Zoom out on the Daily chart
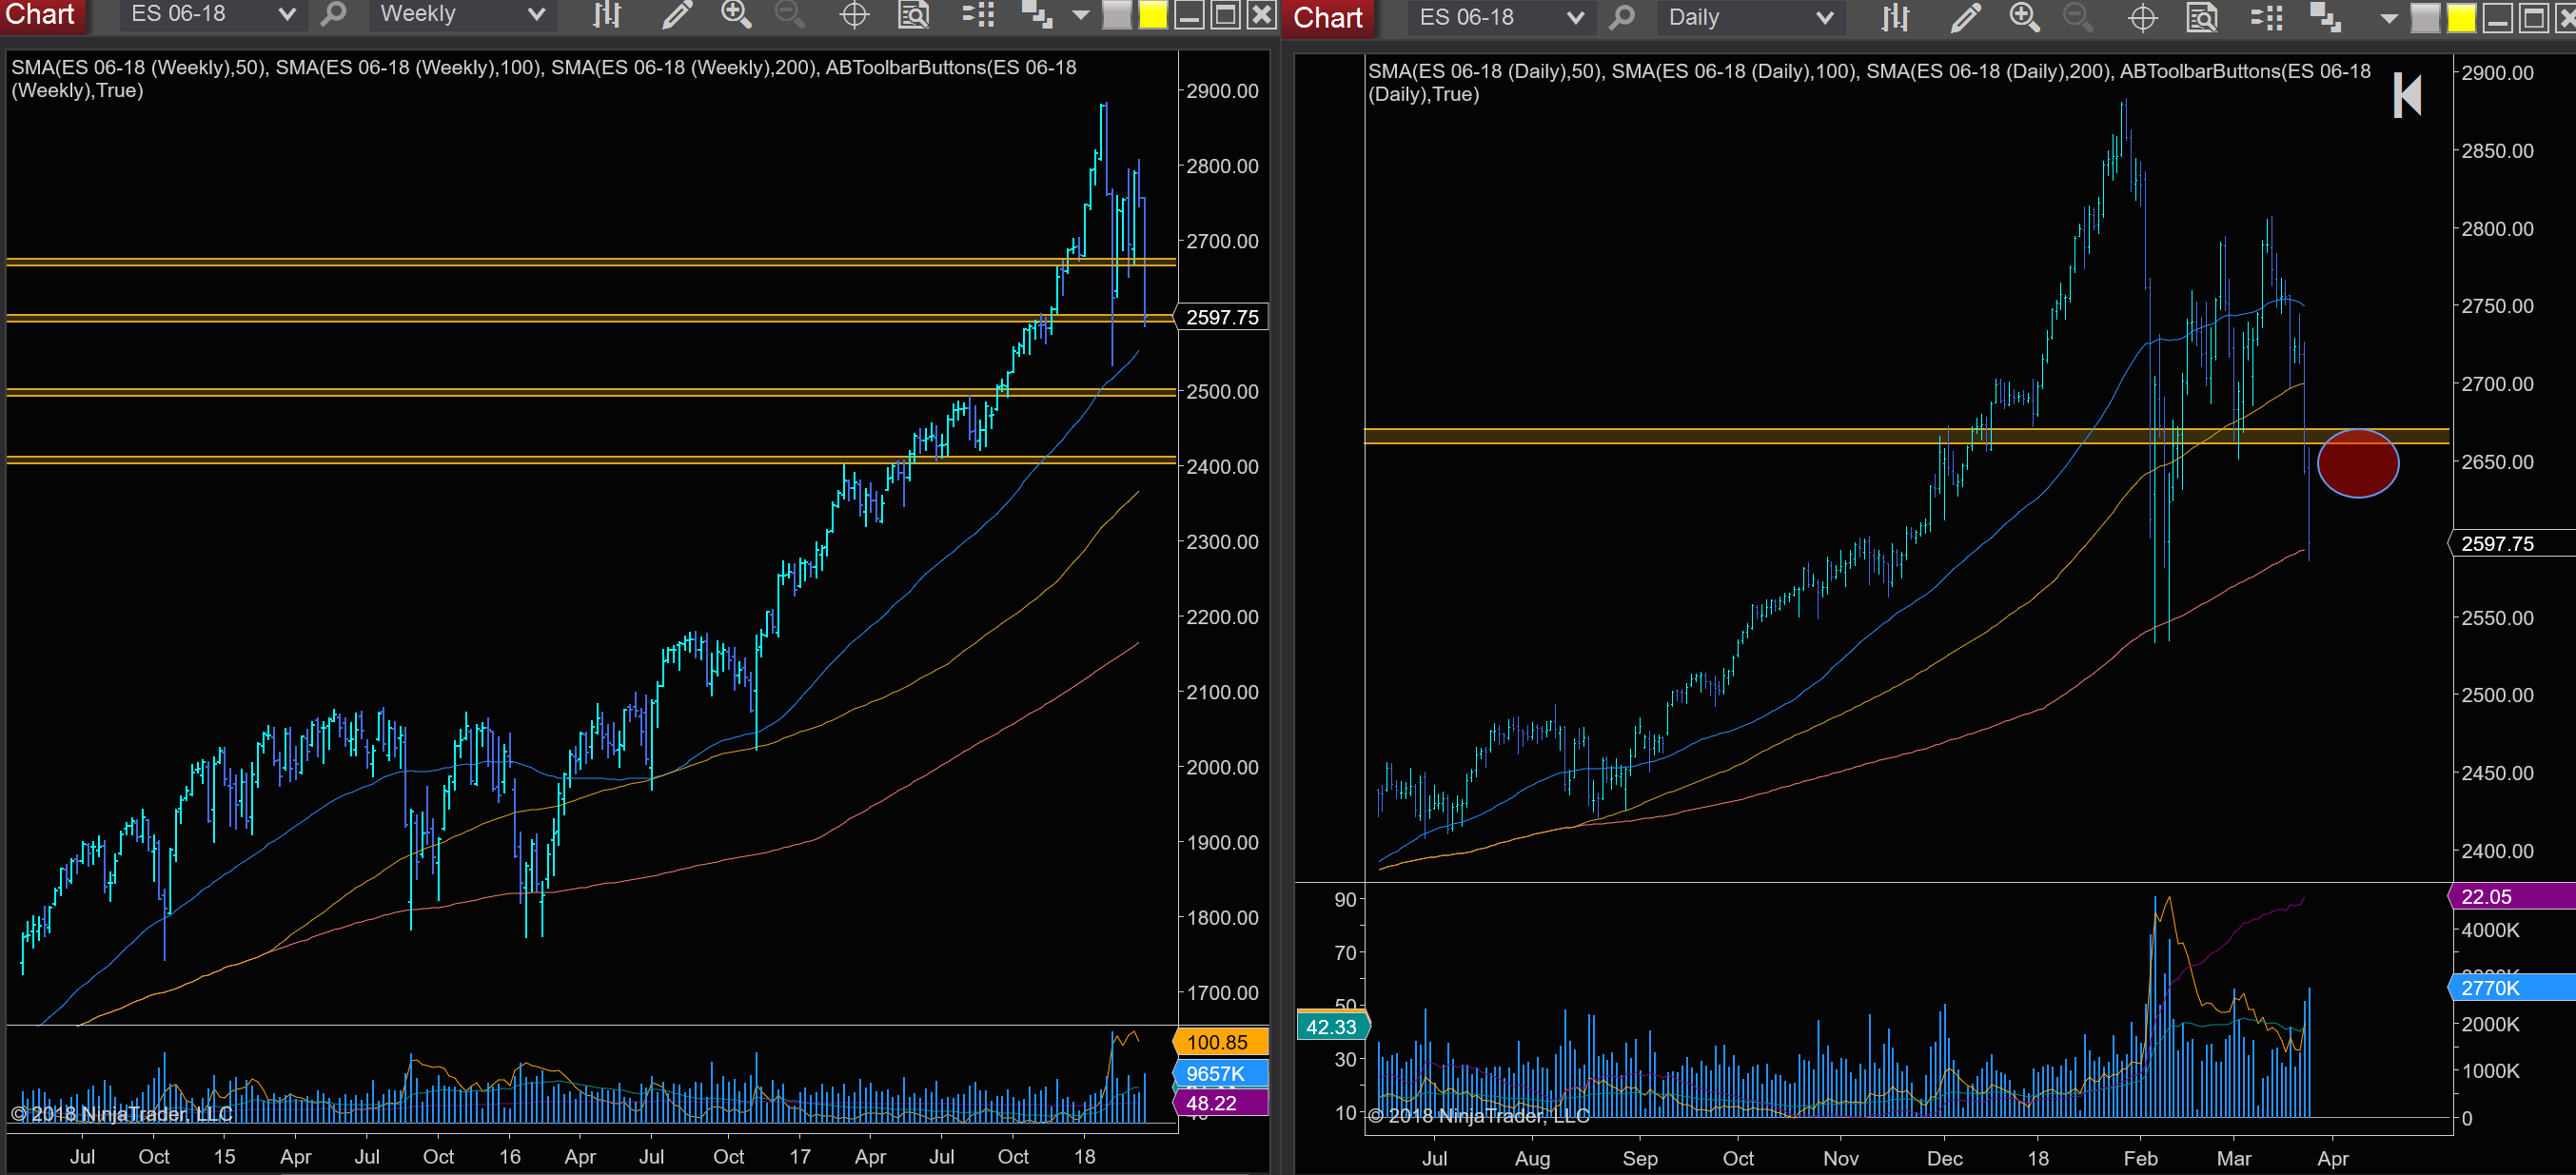Screen dimensions: 2576x1175 pyautogui.click(x=2078, y=17)
